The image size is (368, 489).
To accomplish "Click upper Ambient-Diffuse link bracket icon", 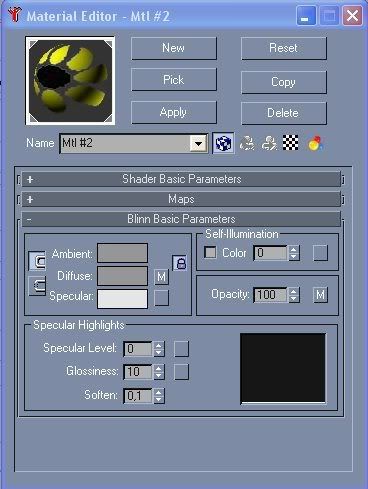I will tap(37, 261).
